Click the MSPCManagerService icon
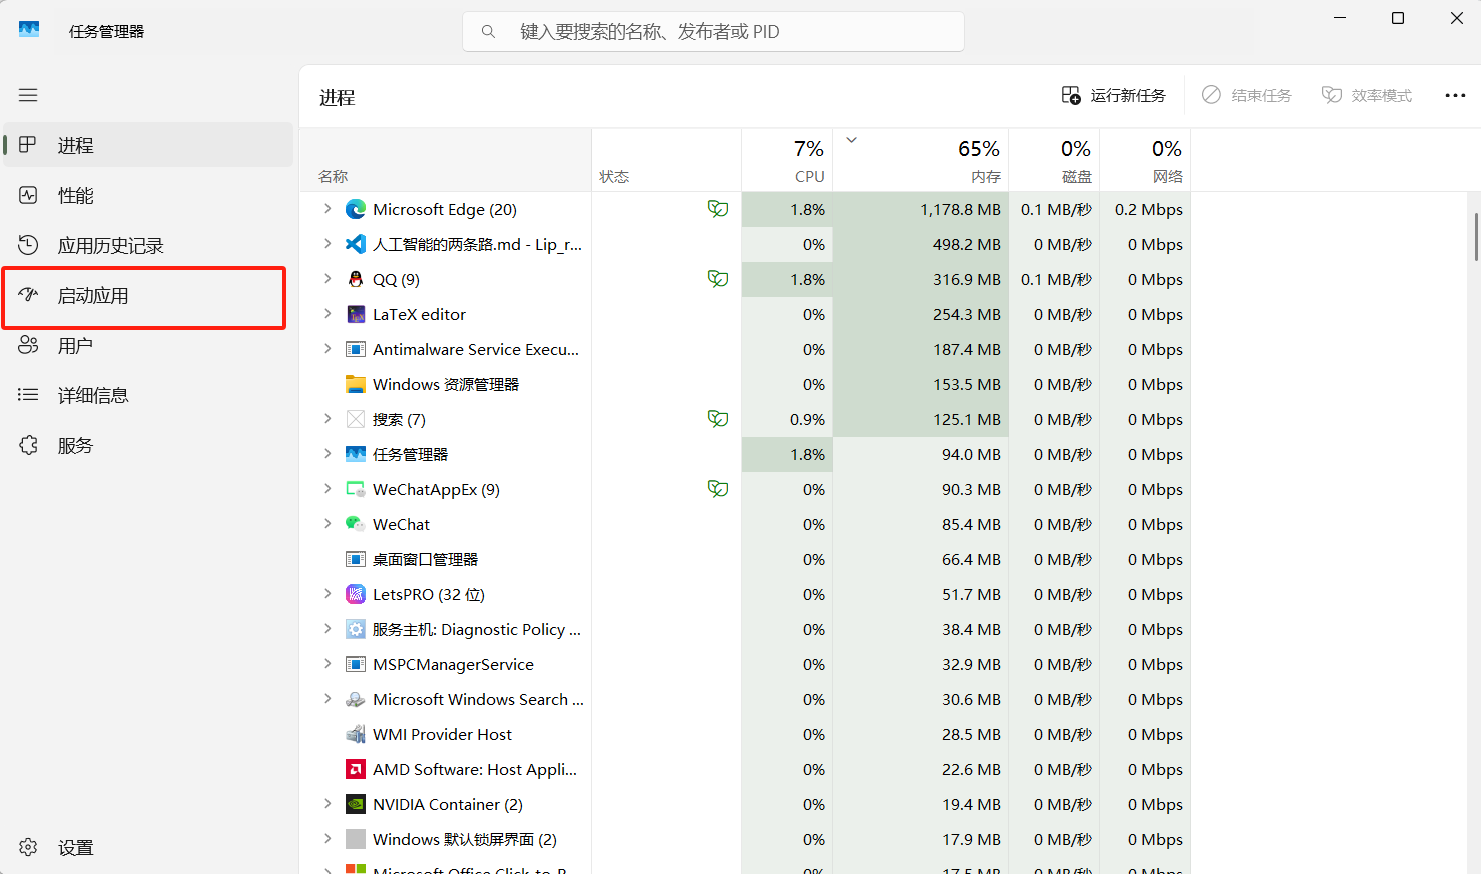The height and width of the screenshot is (874, 1481). pos(355,664)
